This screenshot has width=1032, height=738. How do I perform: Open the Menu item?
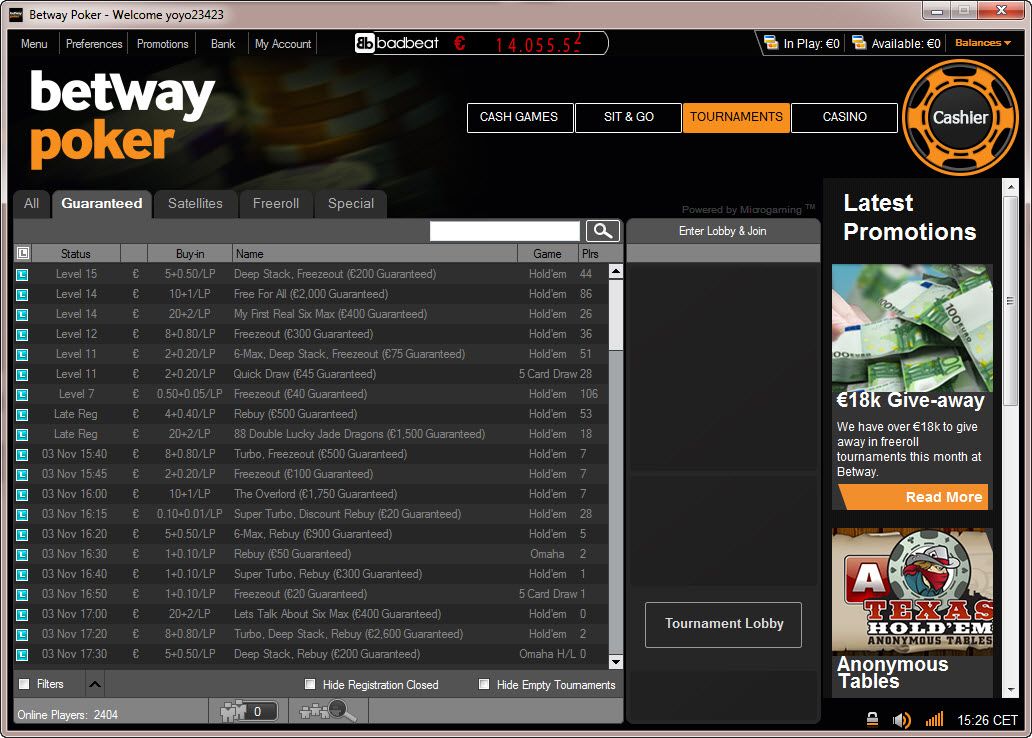(x=34, y=43)
